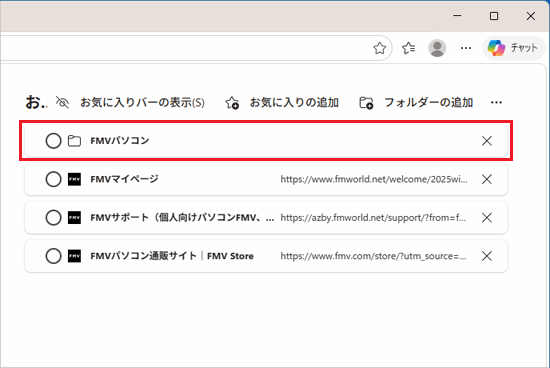The height and width of the screenshot is (368, 550).
Task: Select the FMVパソコン folder radio circle
Action: click(53, 141)
